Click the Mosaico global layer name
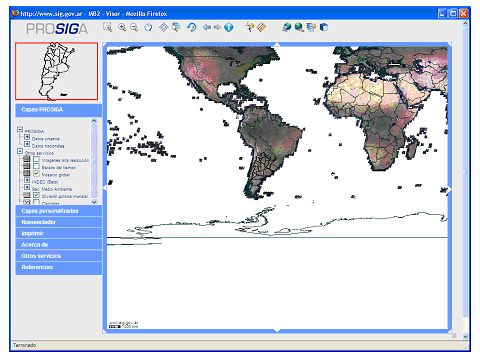This screenshot has width=480, height=360. 56,175
